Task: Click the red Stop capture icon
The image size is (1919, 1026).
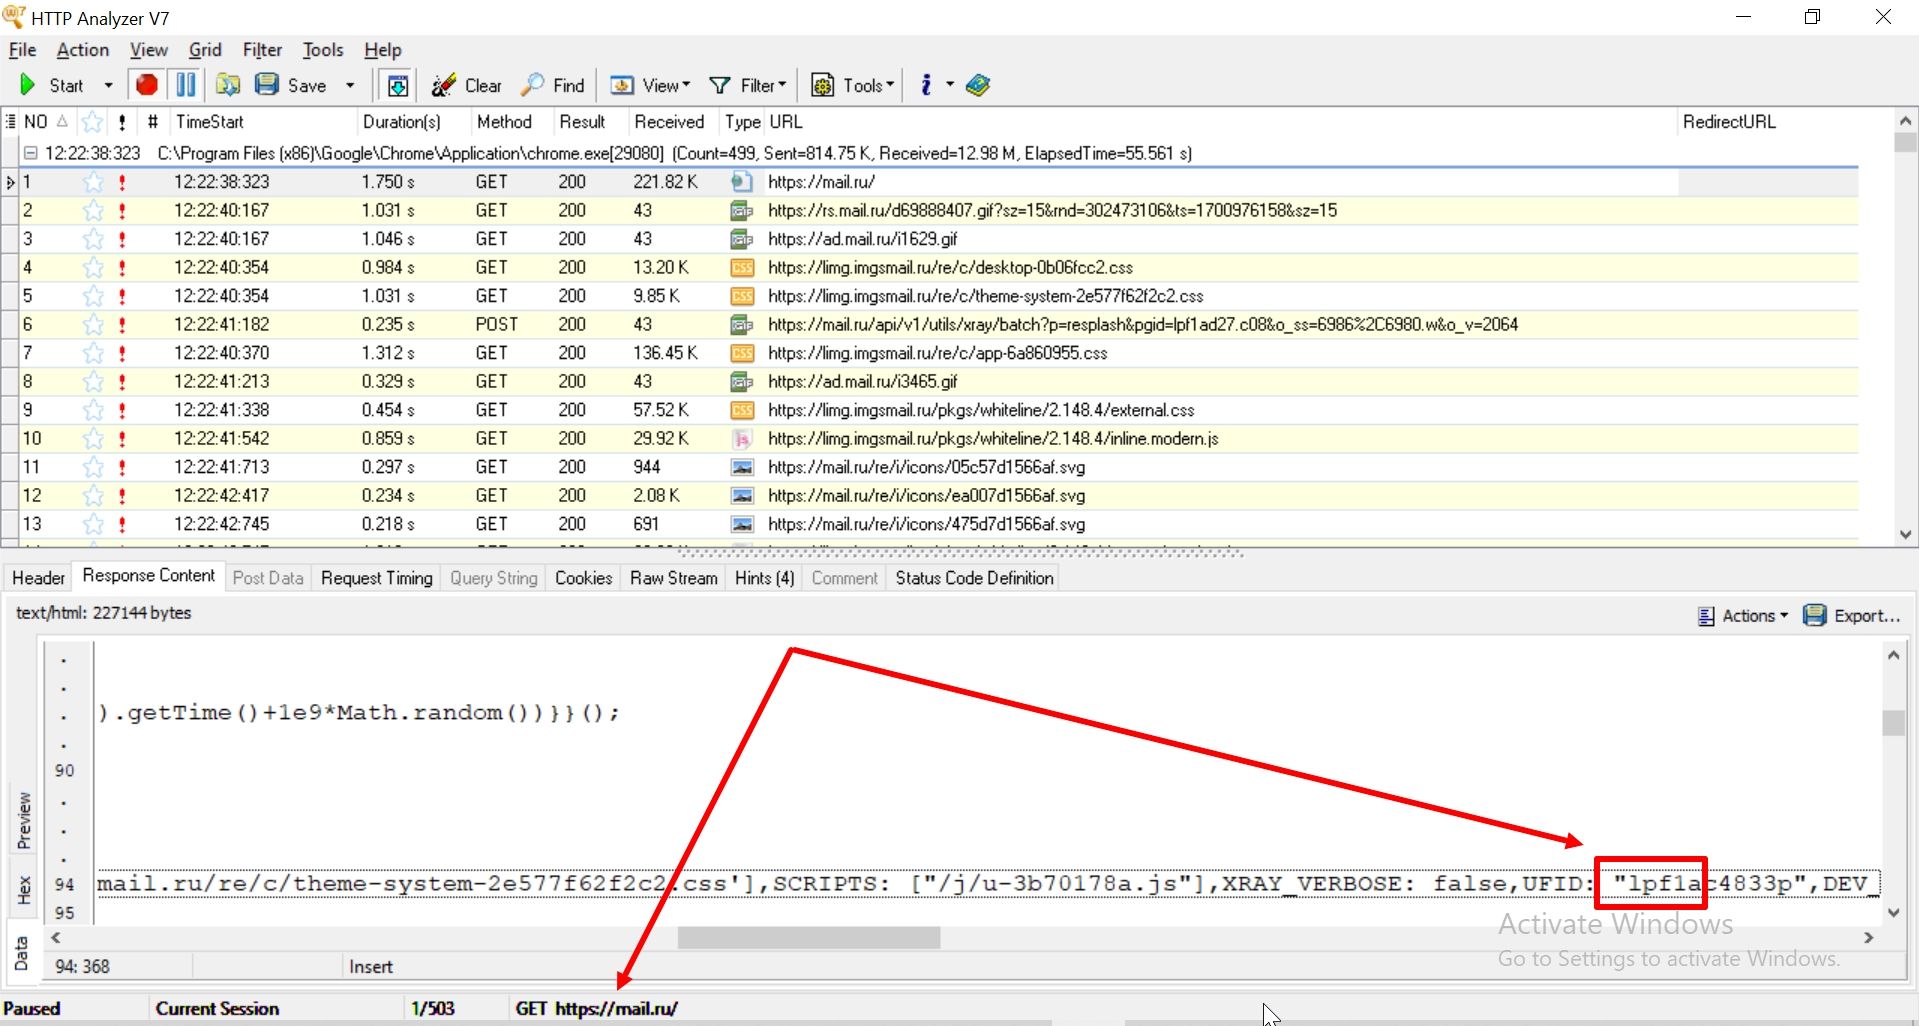Action: pos(147,85)
